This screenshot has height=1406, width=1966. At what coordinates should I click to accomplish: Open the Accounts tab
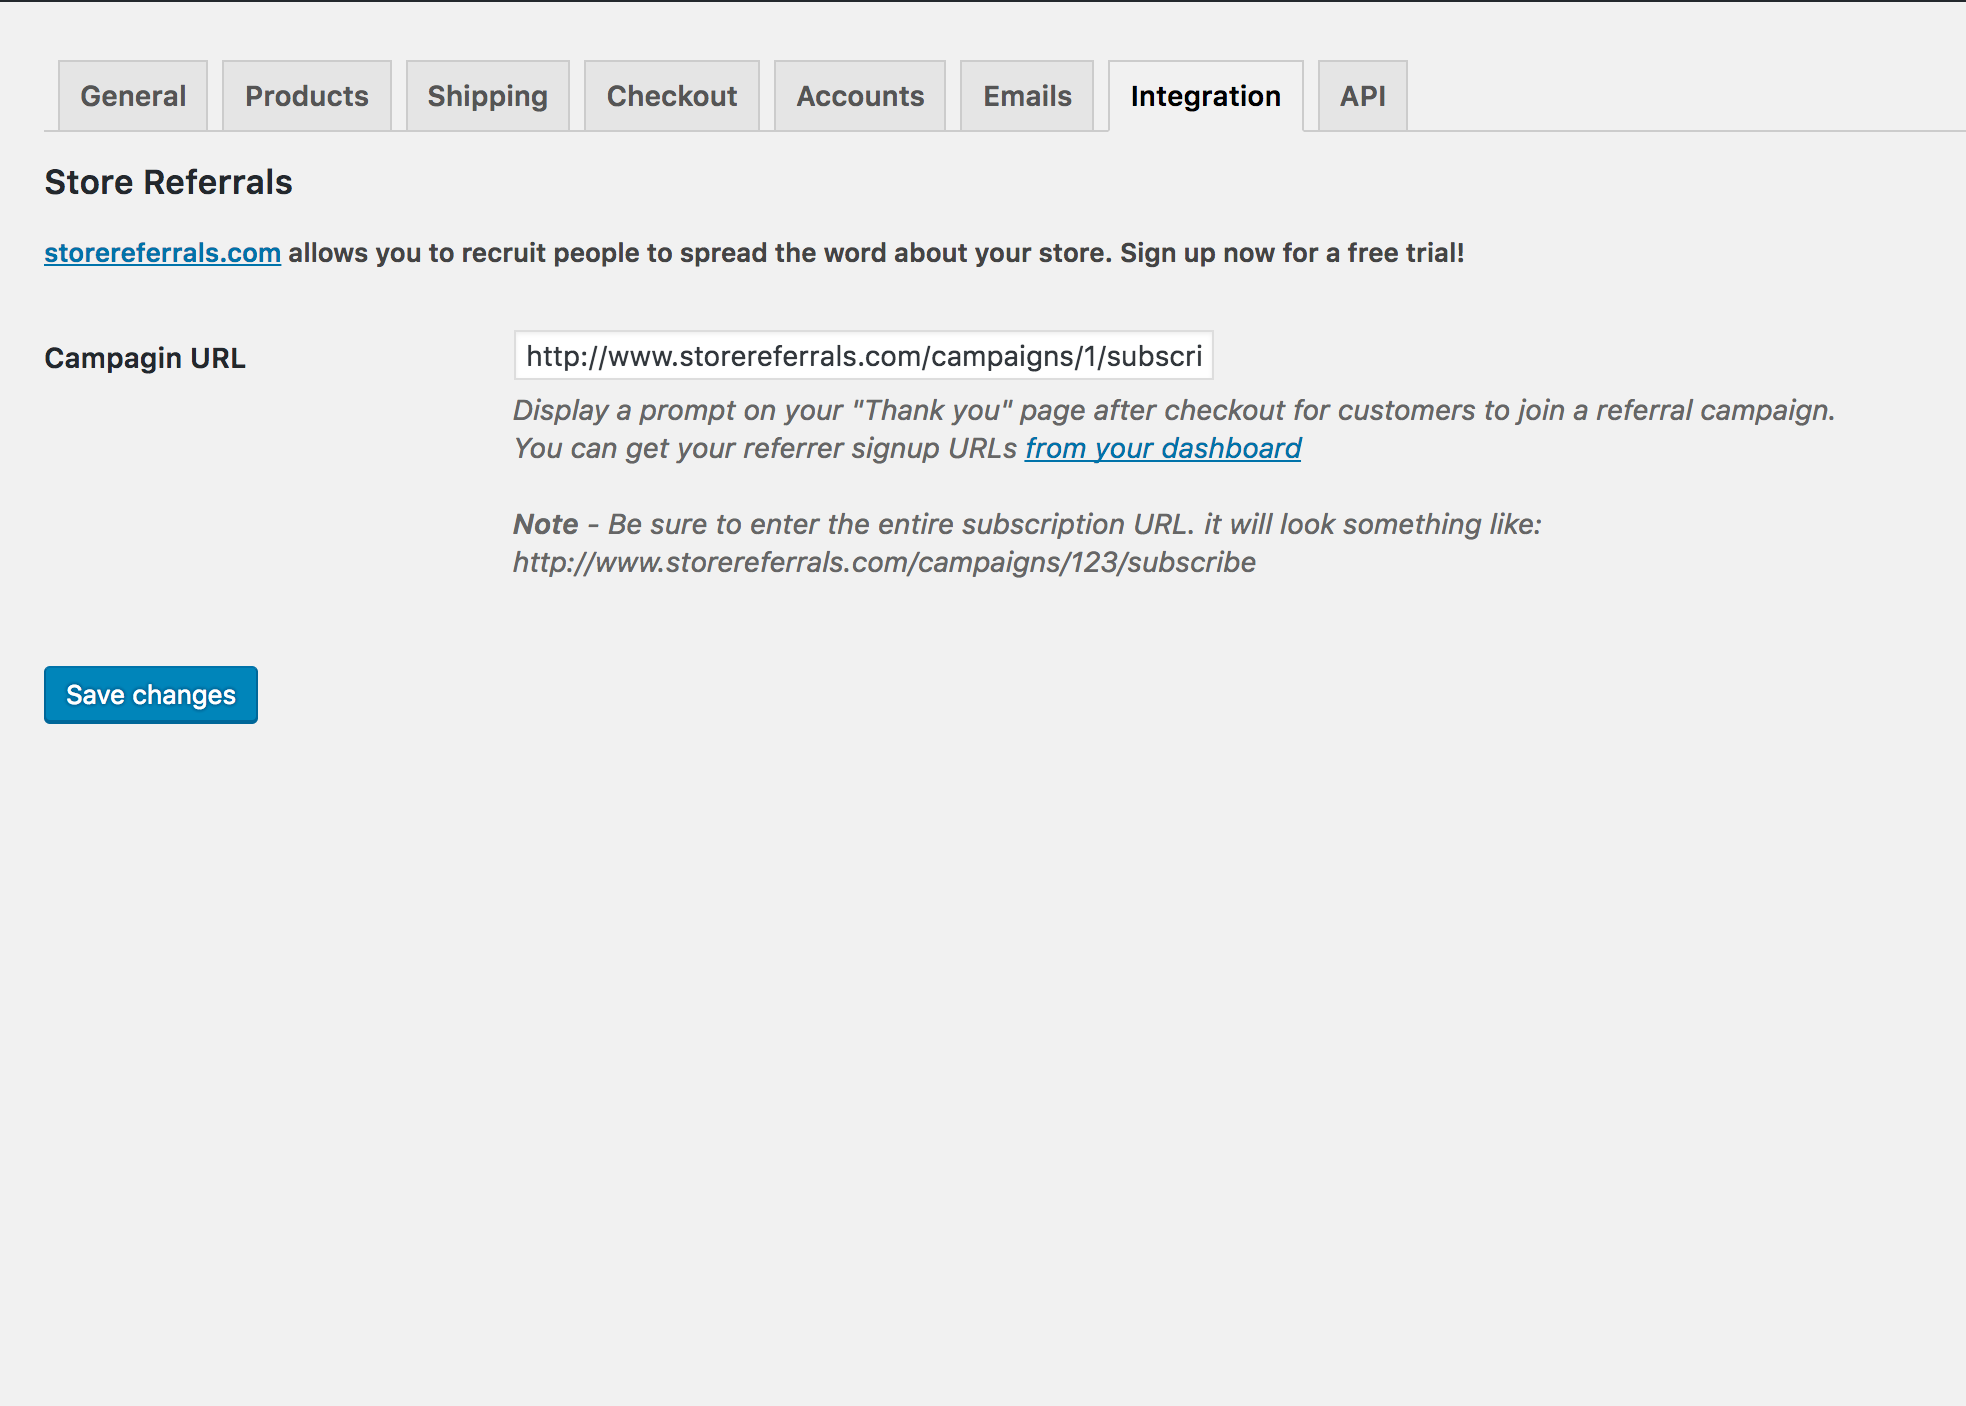[860, 96]
